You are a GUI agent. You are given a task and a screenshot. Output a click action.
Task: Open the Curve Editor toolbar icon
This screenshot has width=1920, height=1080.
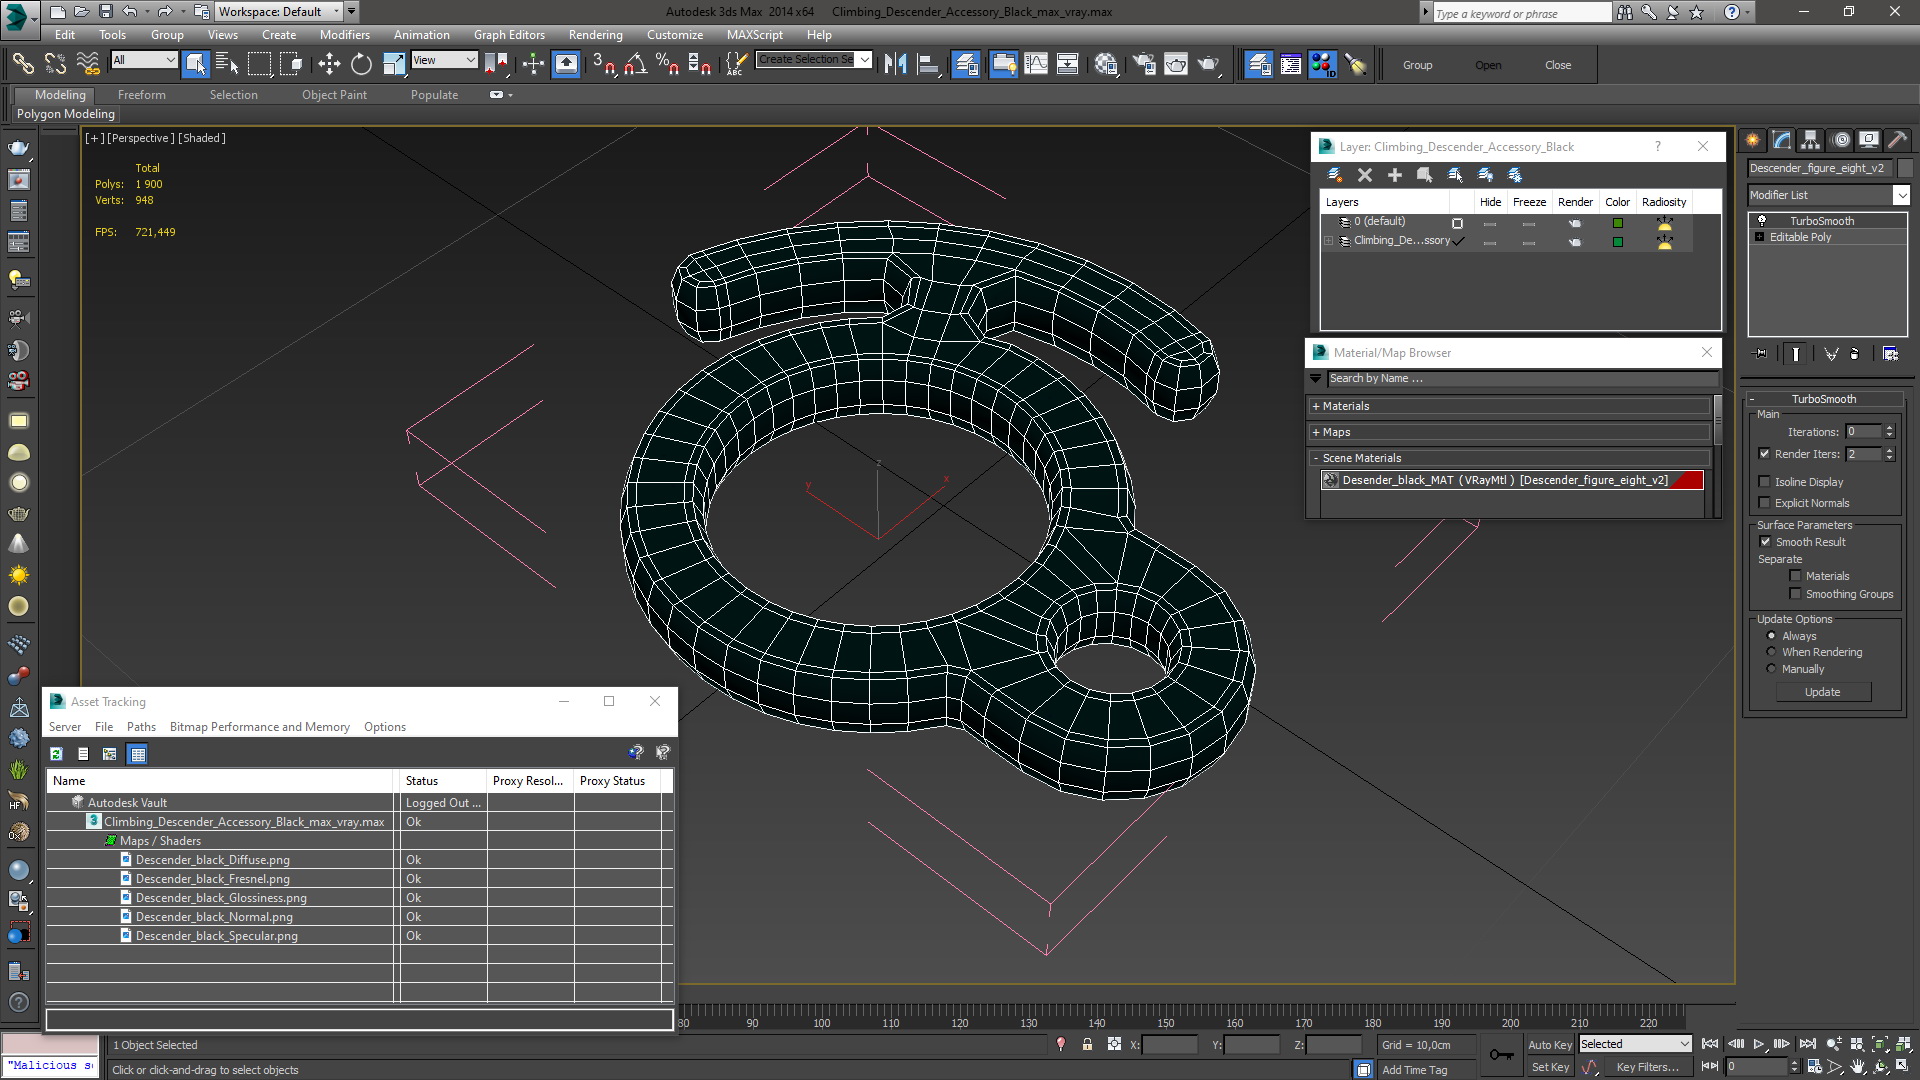point(1037,65)
